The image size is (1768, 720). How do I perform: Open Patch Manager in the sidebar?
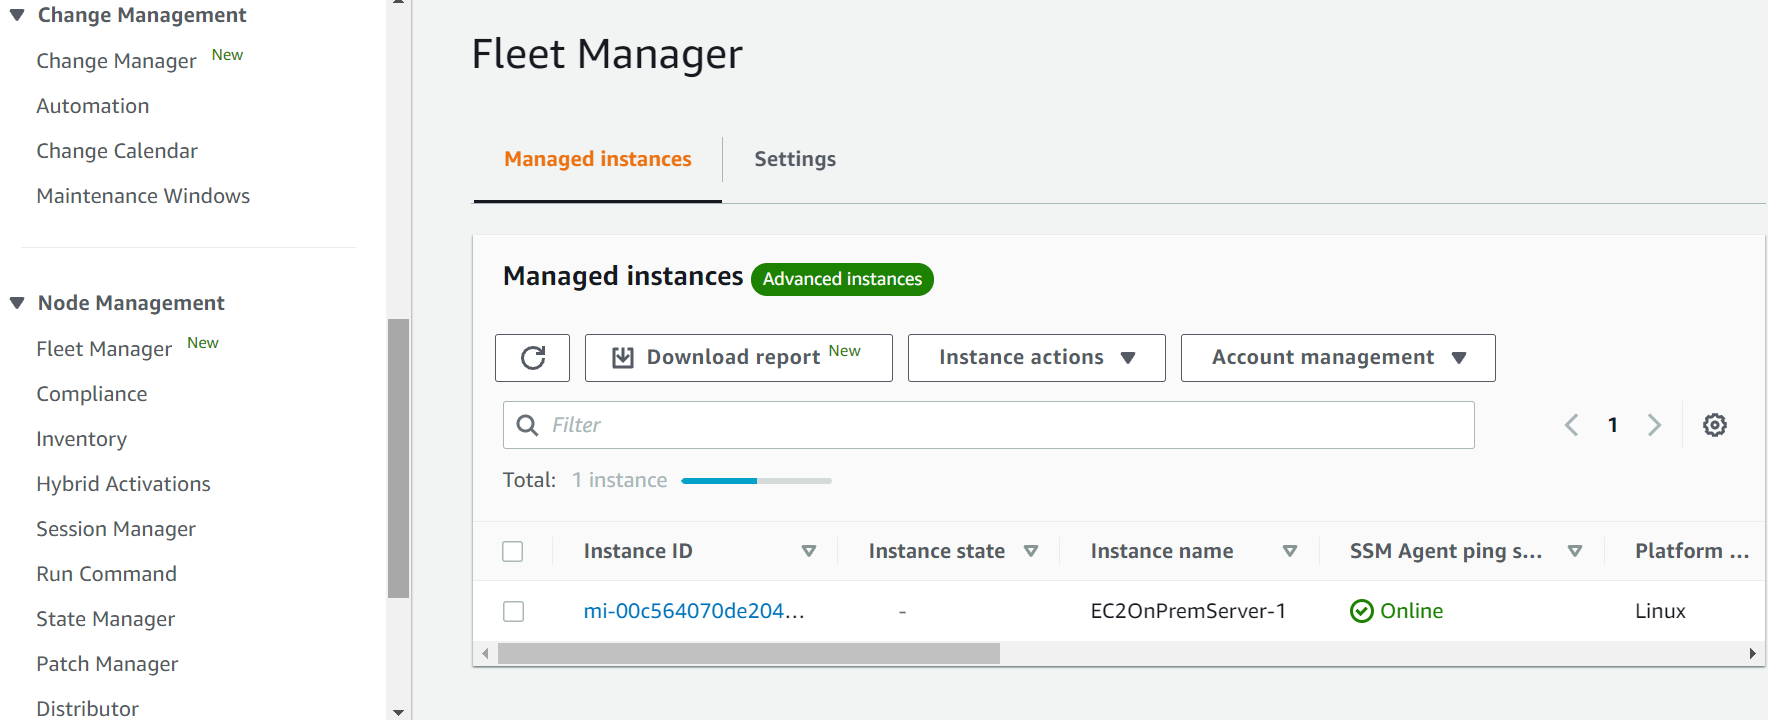pyautogui.click(x=108, y=664)
